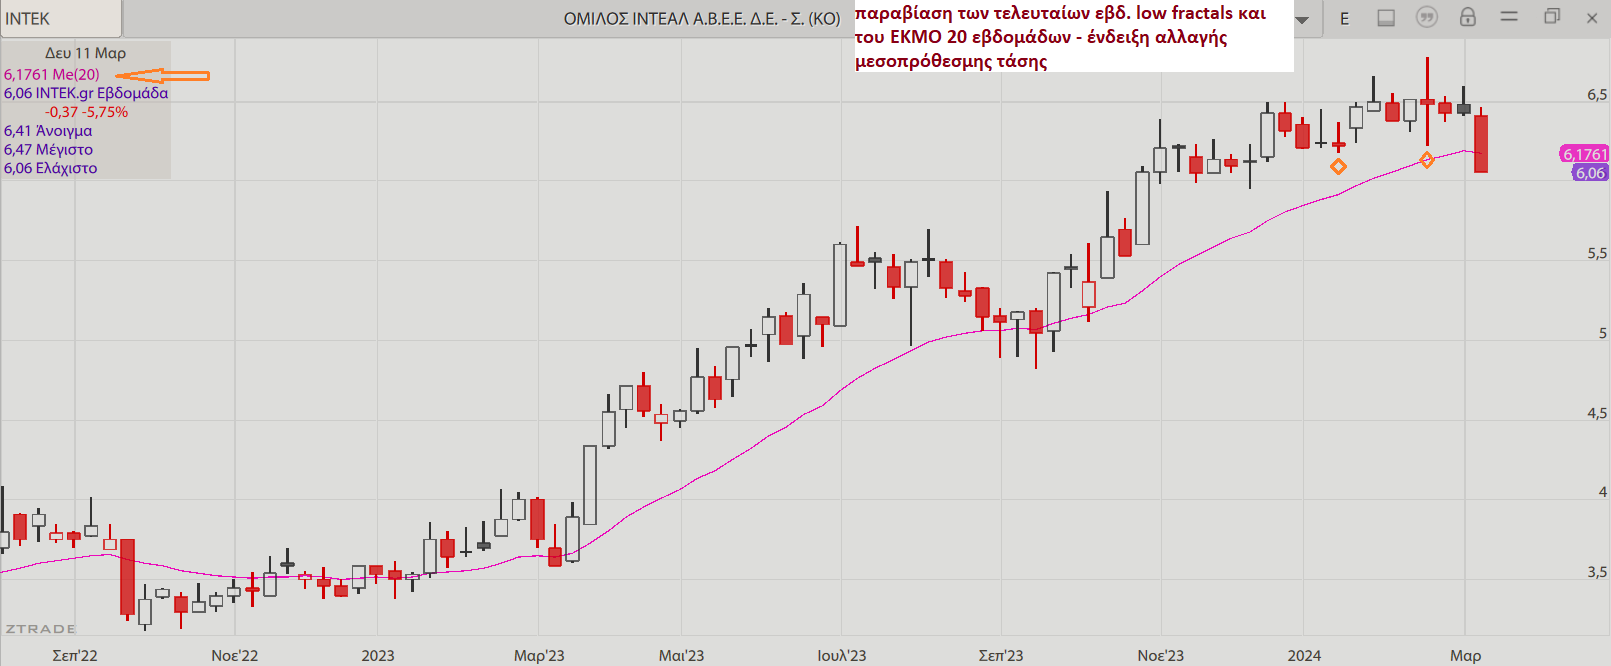Click the 4,5 price axis label
The width and height of the screenshot is (1611, 666).
pyautogui.click(x=1597, y=413)
